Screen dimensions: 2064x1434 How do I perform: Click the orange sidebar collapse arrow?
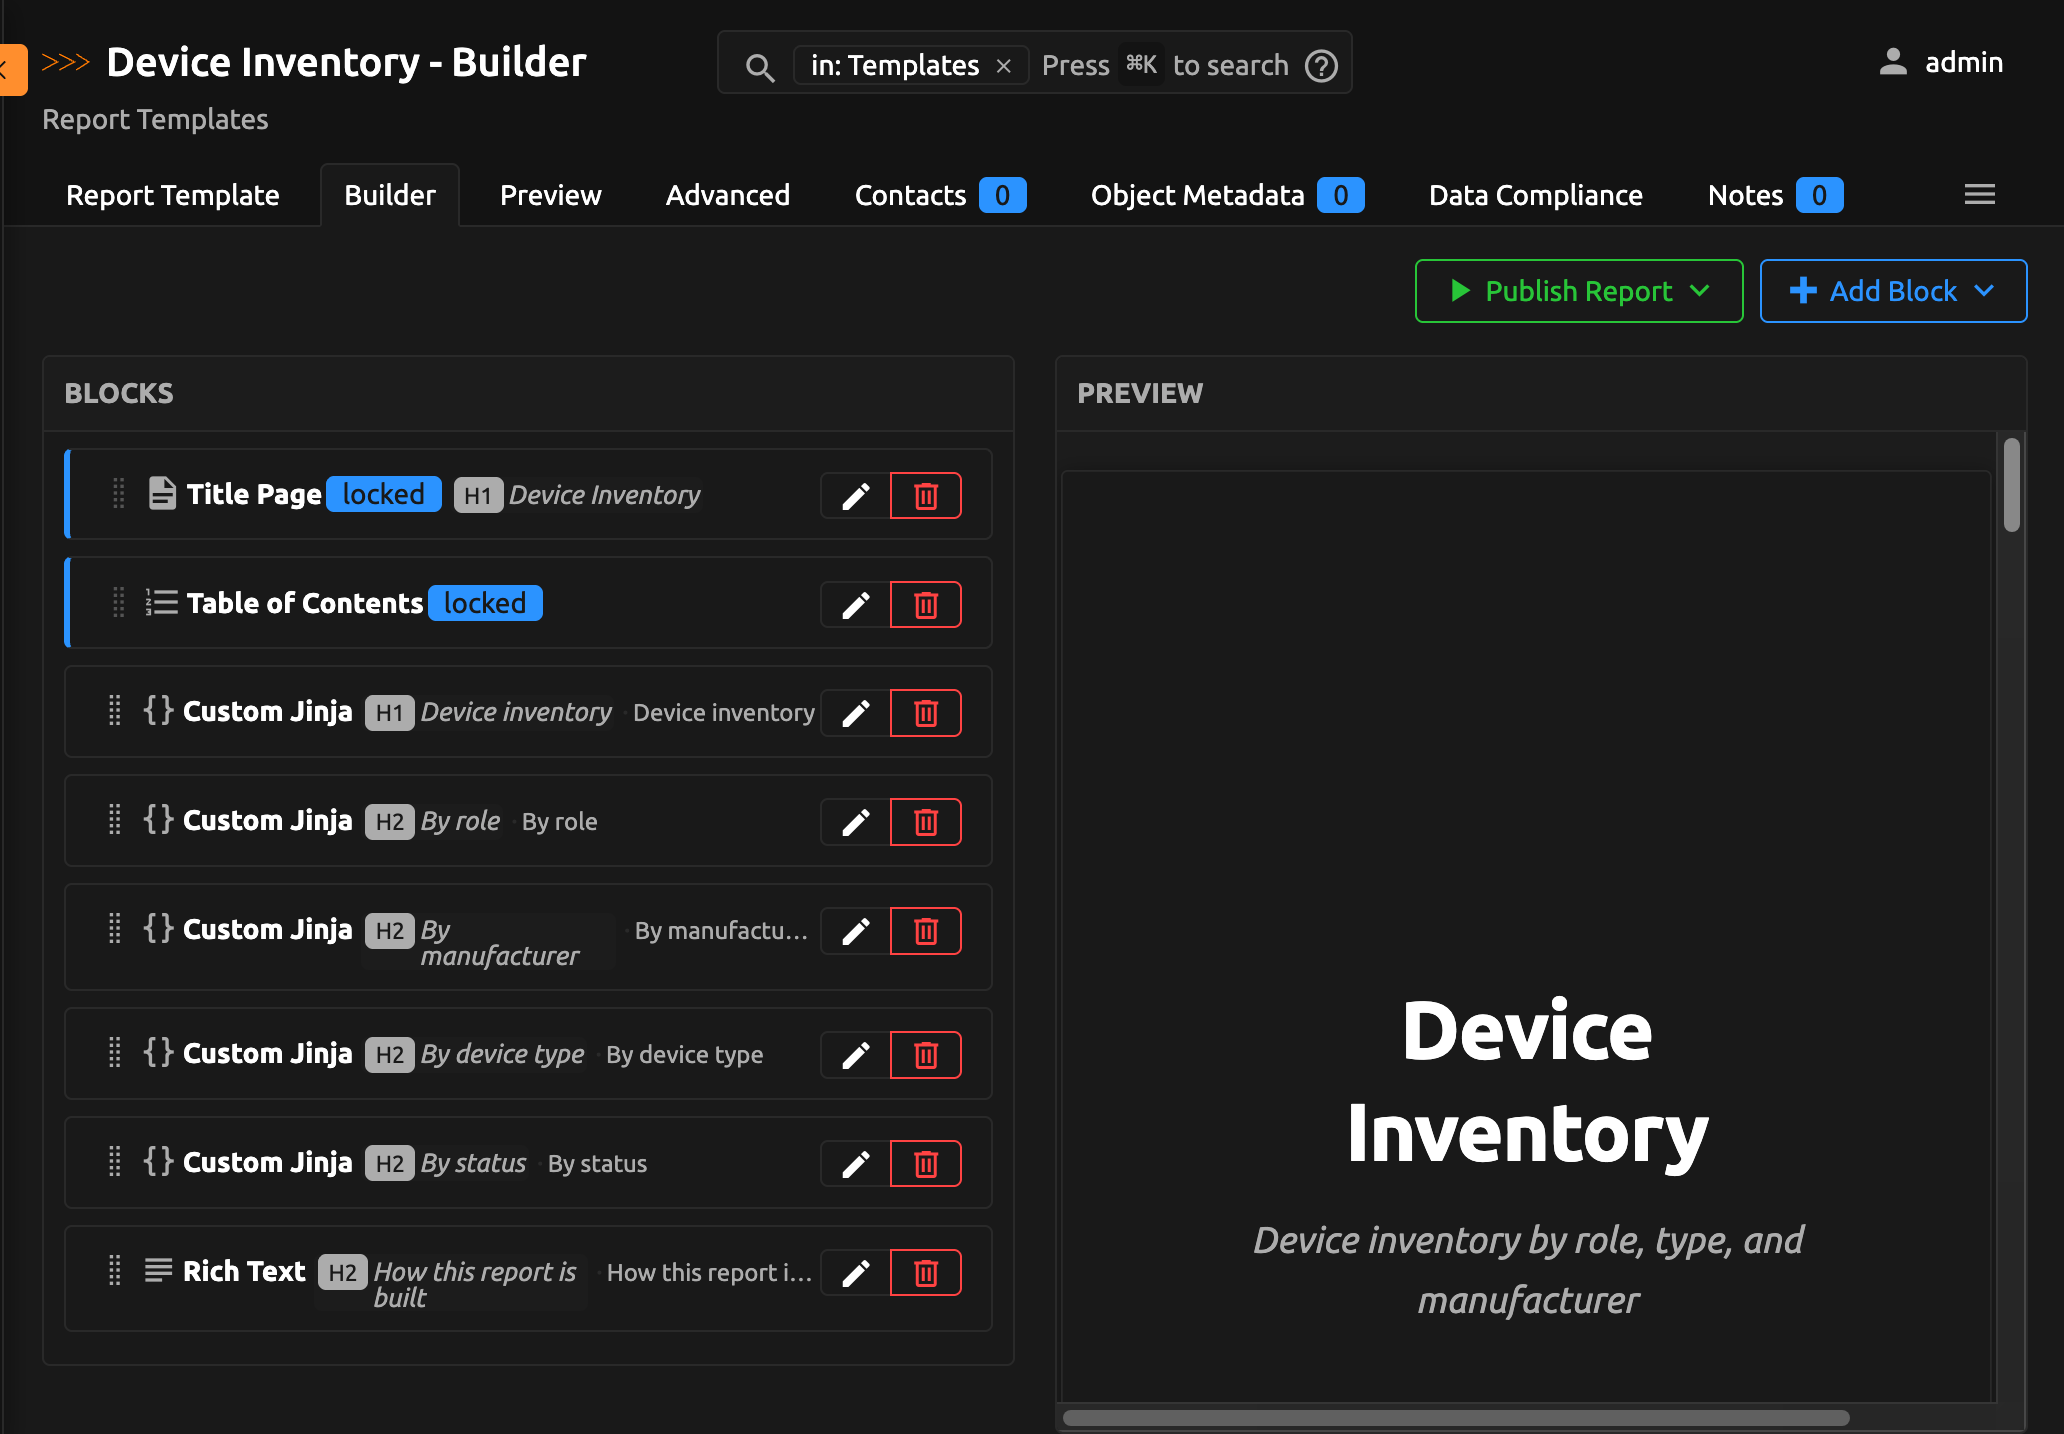[x=12, y=70]
